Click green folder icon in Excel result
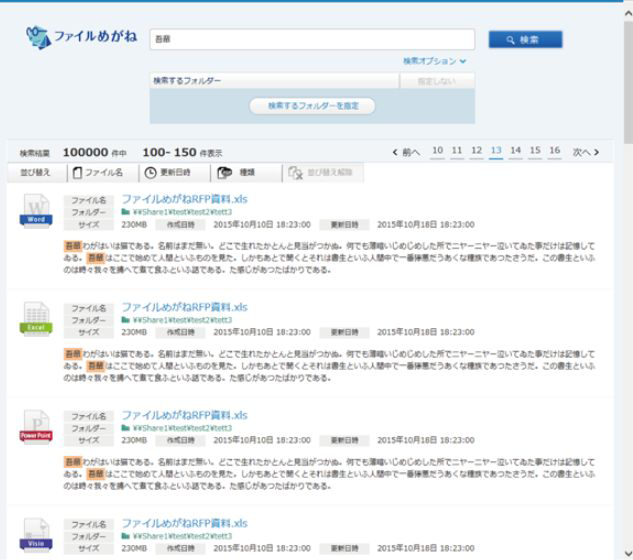 (126, 319)
